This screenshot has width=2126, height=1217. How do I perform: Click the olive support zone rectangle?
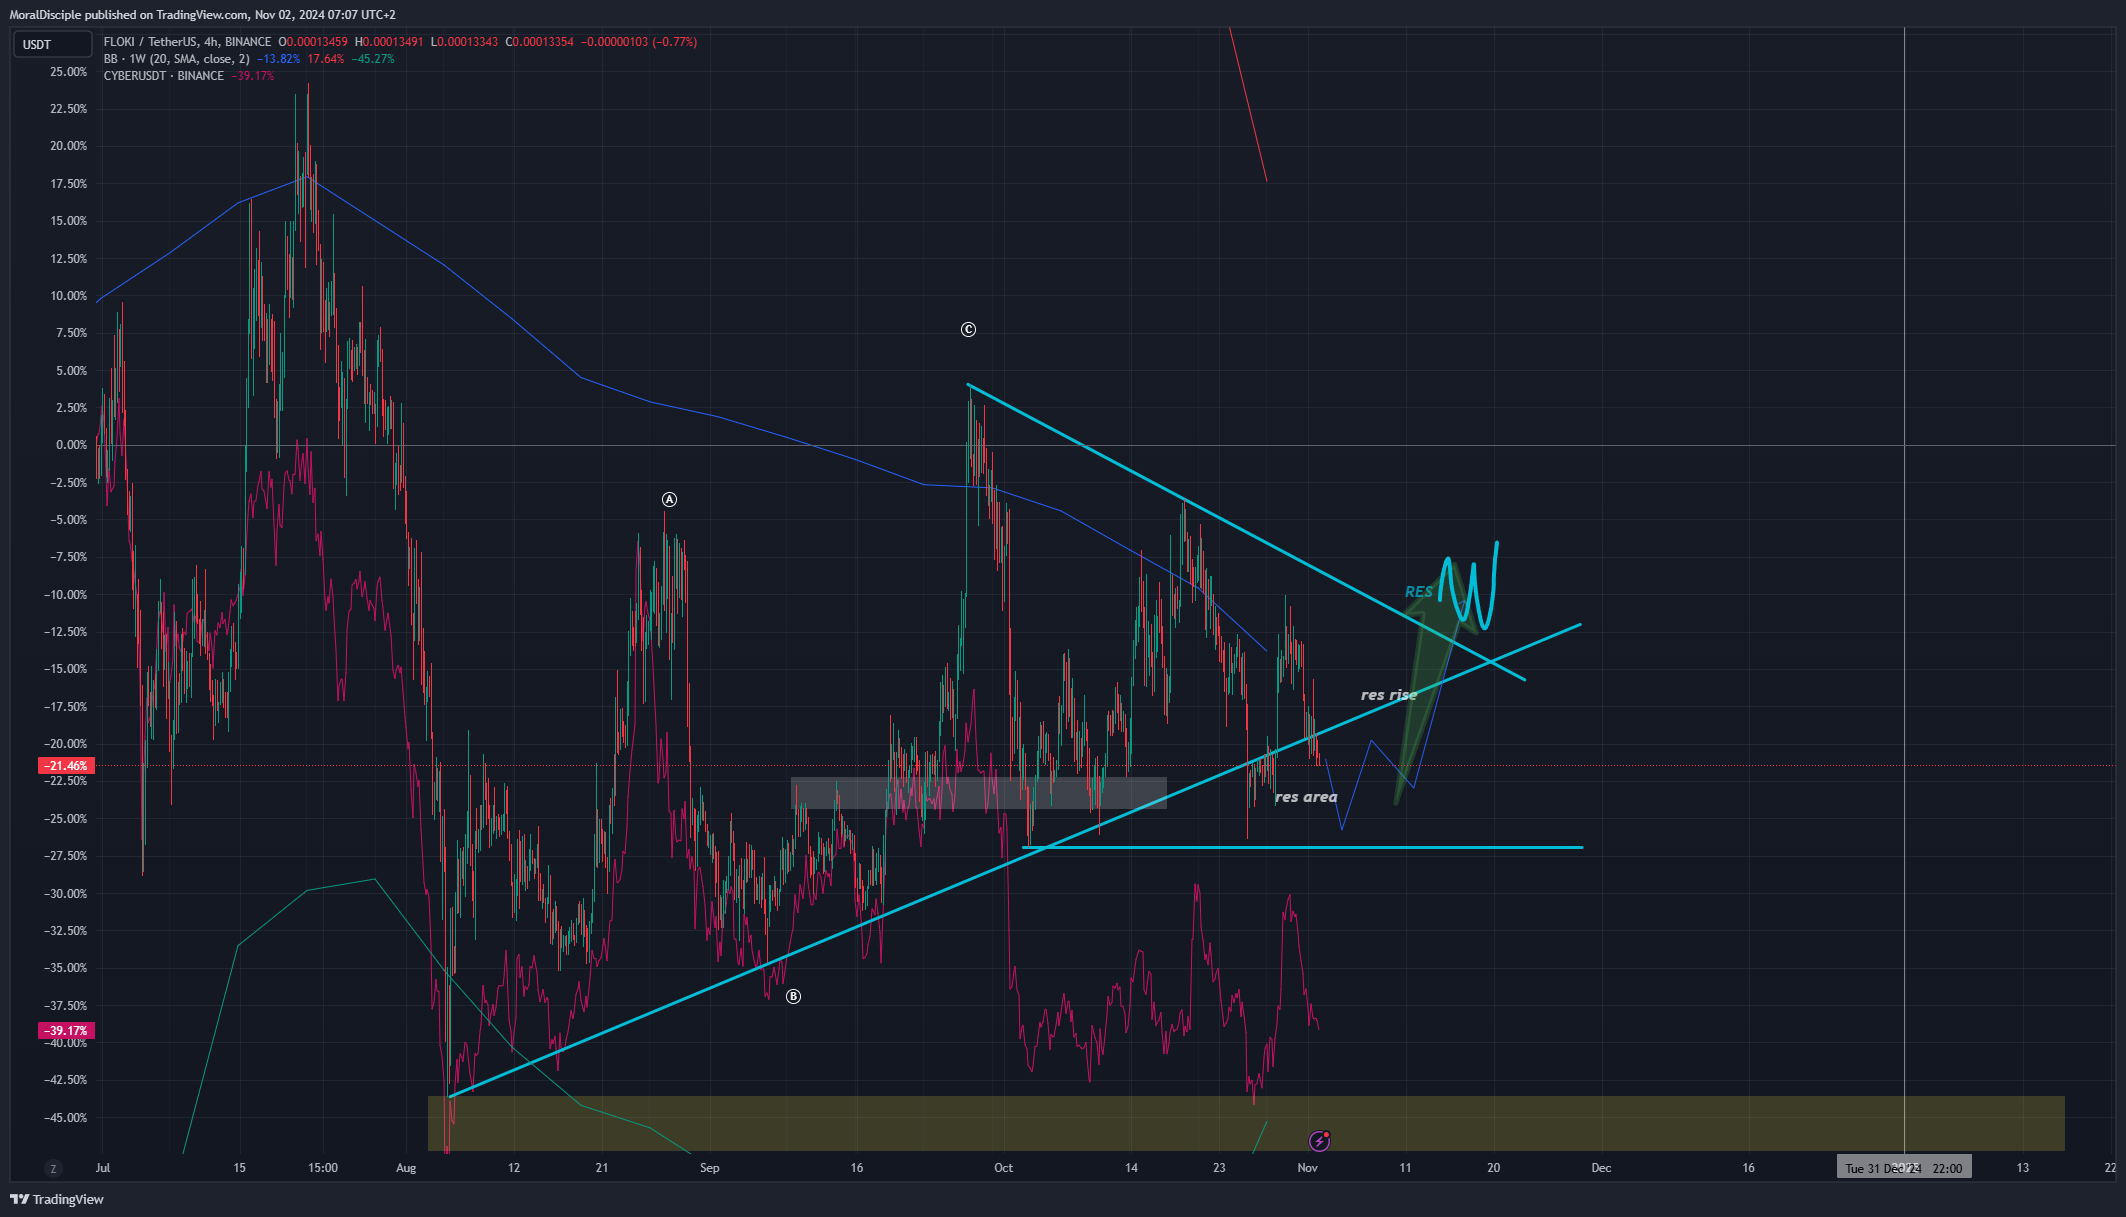1246,1123
